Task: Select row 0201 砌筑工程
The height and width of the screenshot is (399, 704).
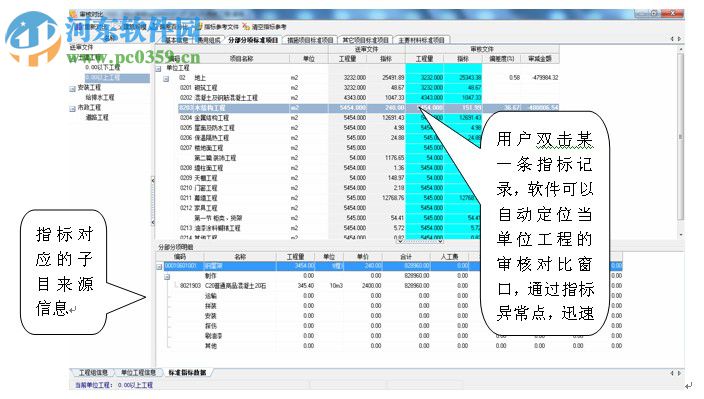Action: coord(368,88)
